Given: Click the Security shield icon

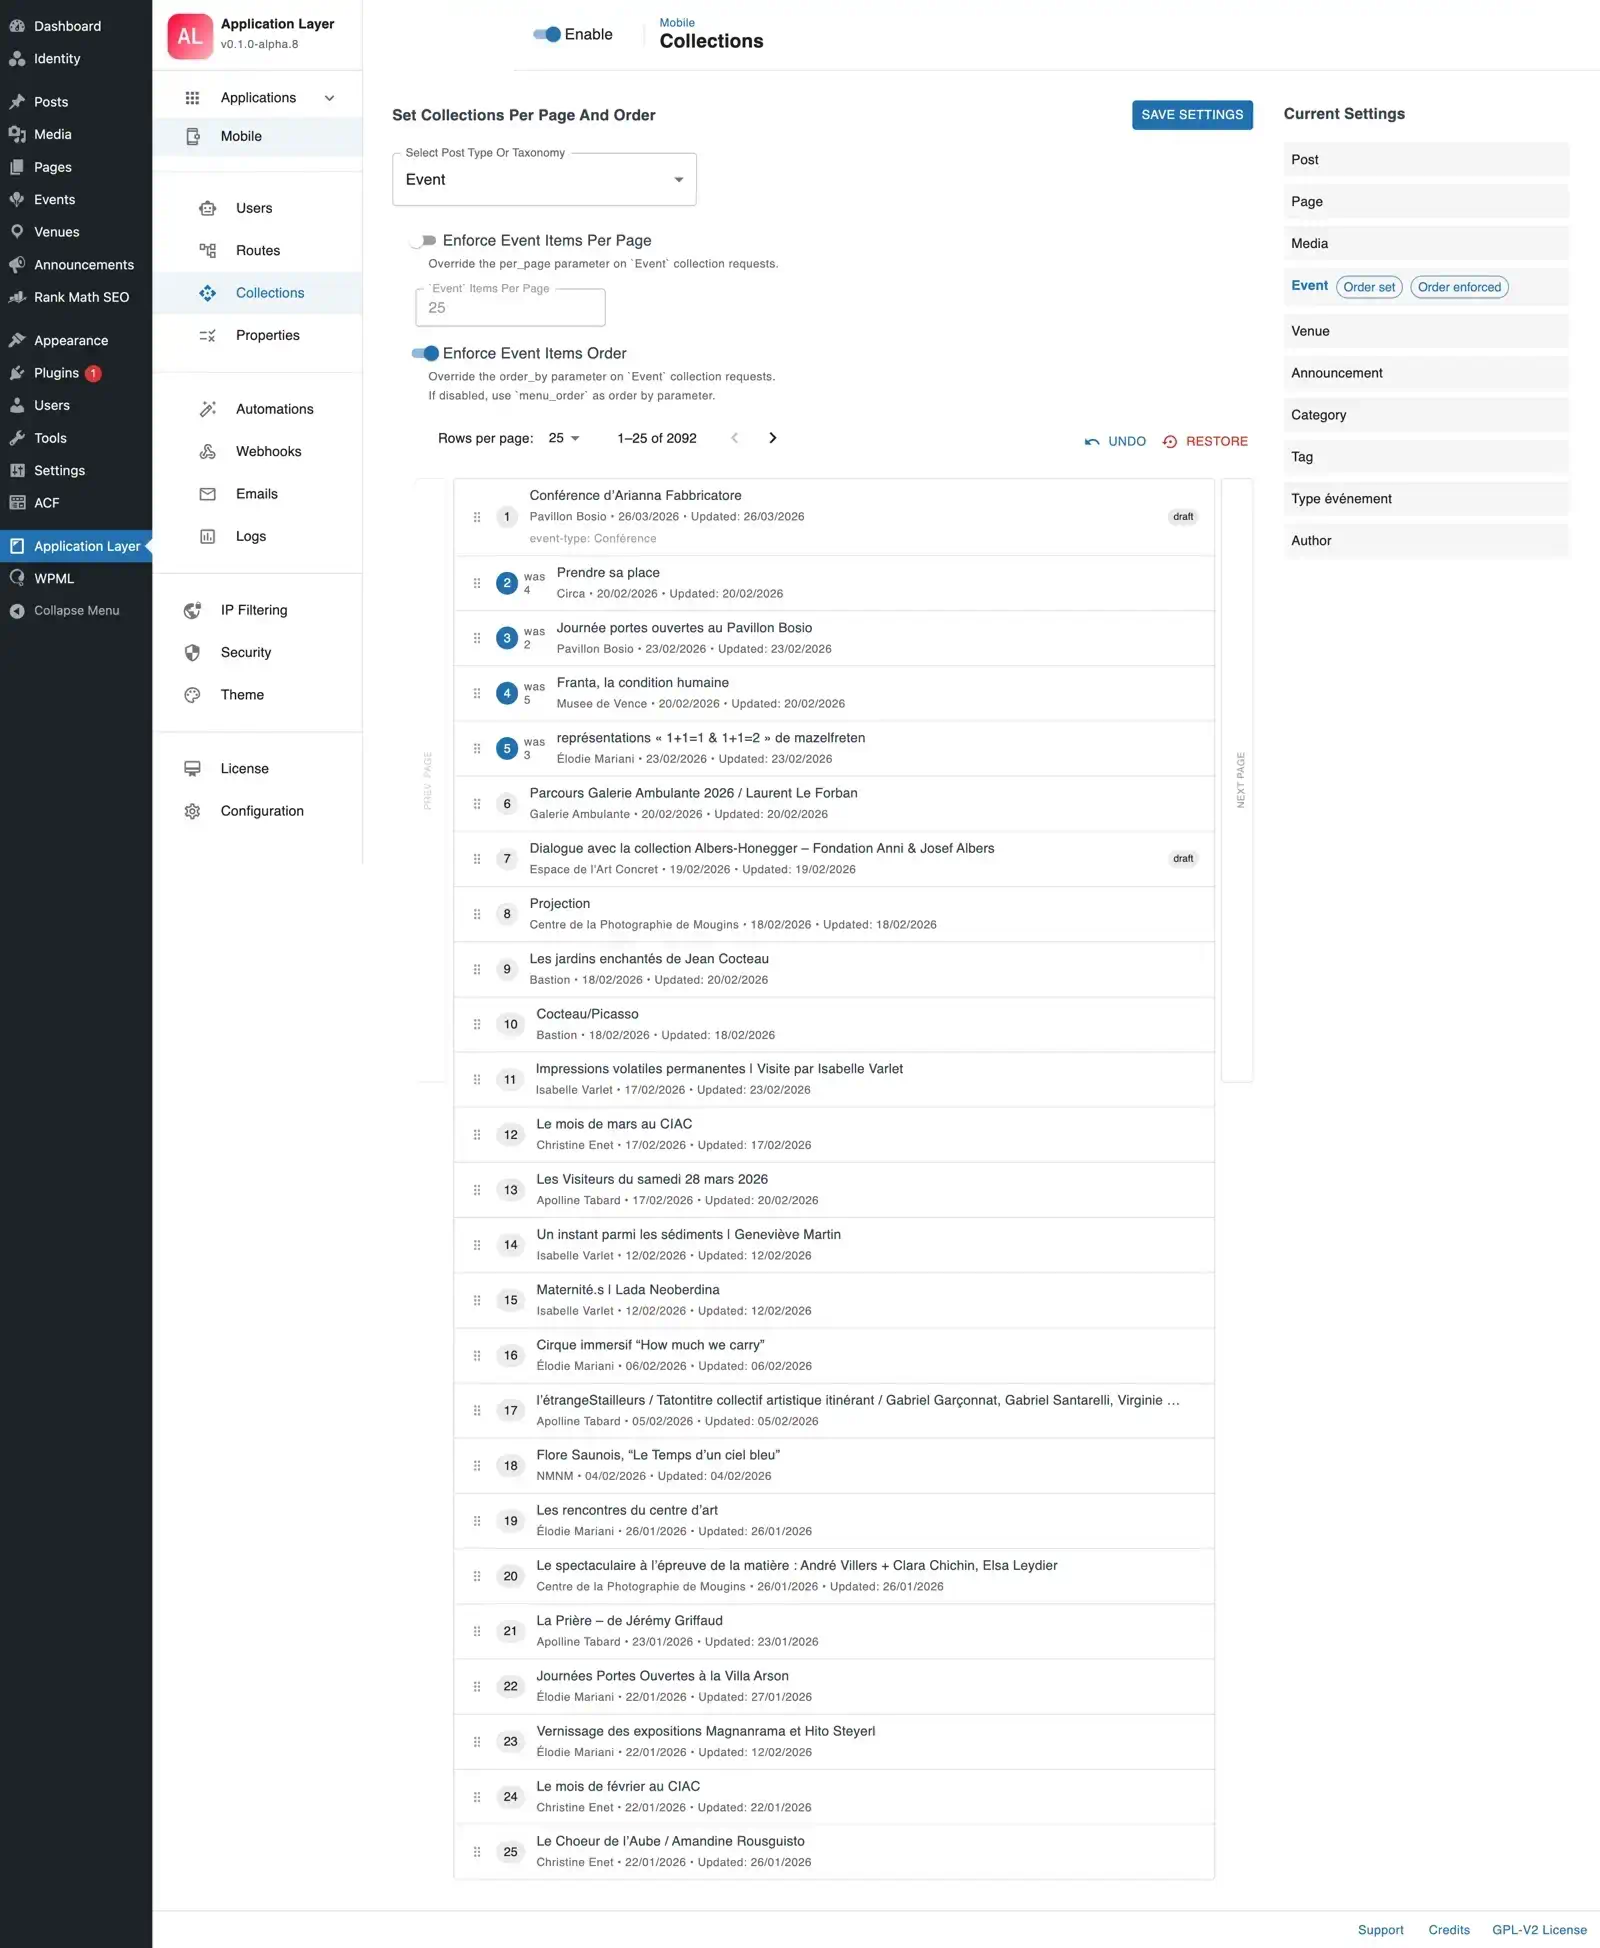Looking at the screenshot, I should [x=192, y=653].
